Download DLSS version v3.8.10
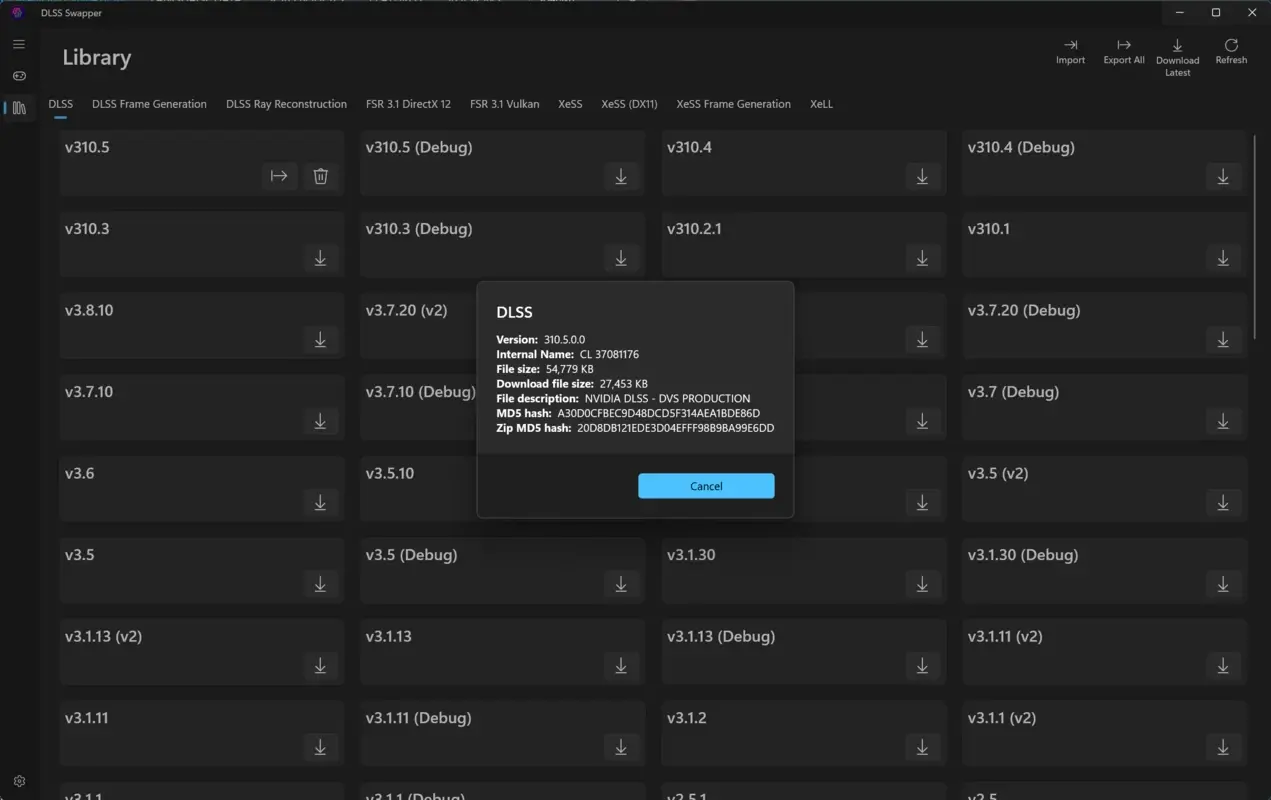Screen dimensions: 1271x800 click(320, 339)
